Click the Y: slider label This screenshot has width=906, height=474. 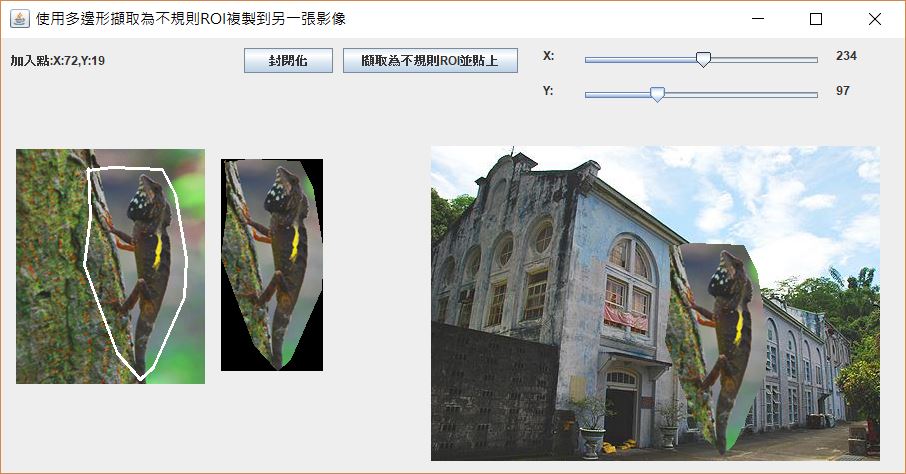(548, 91)
